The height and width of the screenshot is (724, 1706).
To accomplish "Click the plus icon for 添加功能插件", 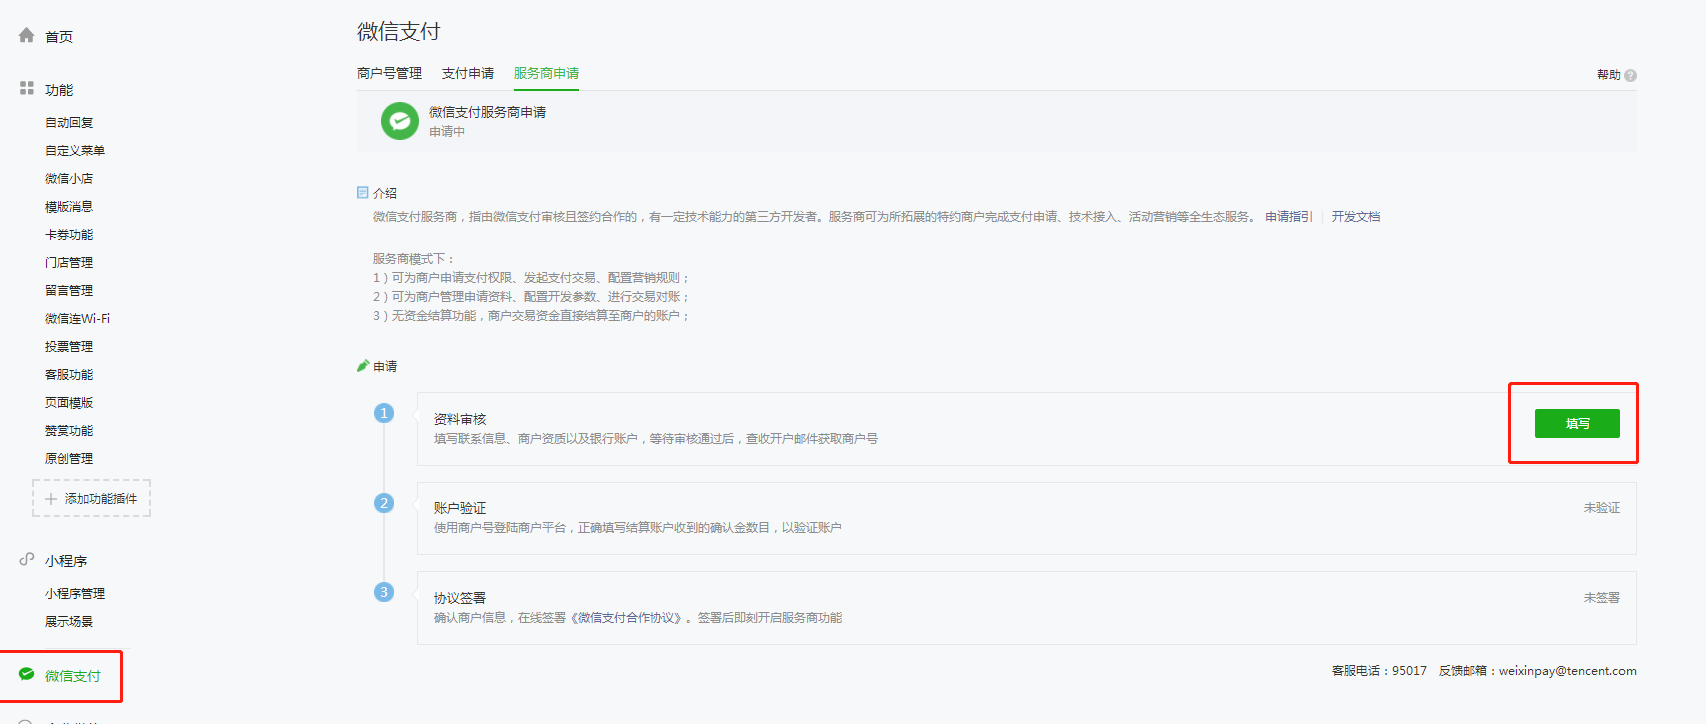I will [51, 498].
